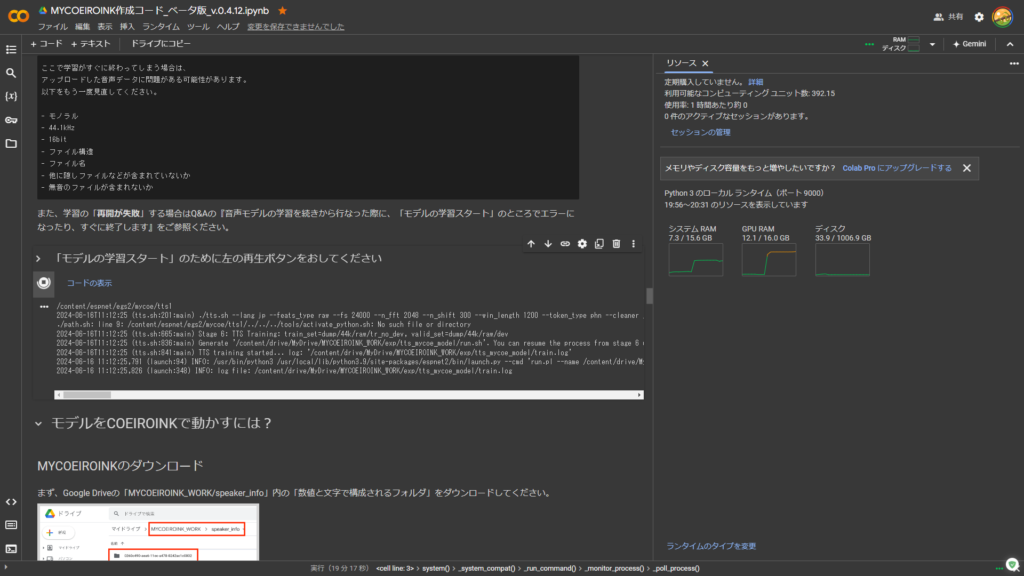Click the green check status icon
Screen dimensions: 1024x576
(x=1012, y=565)
